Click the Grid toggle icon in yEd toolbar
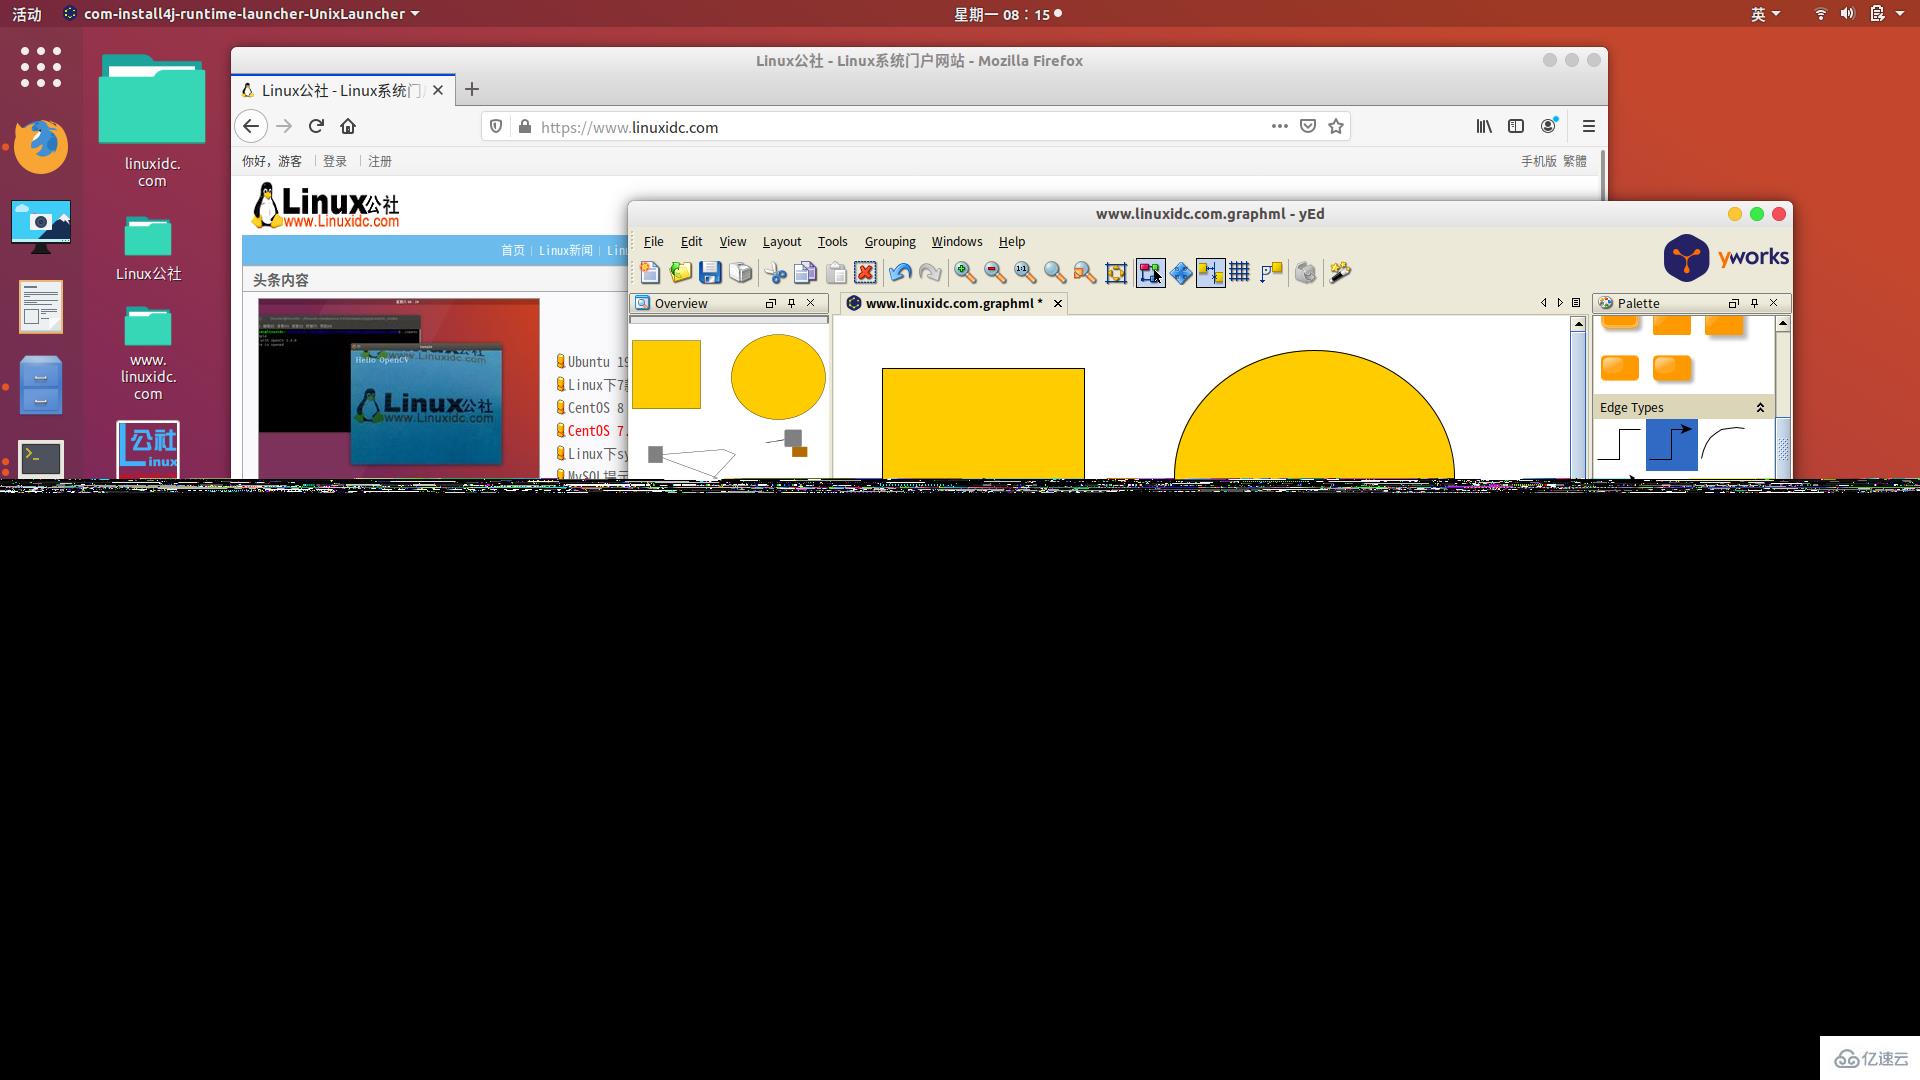 (1238, 272)
